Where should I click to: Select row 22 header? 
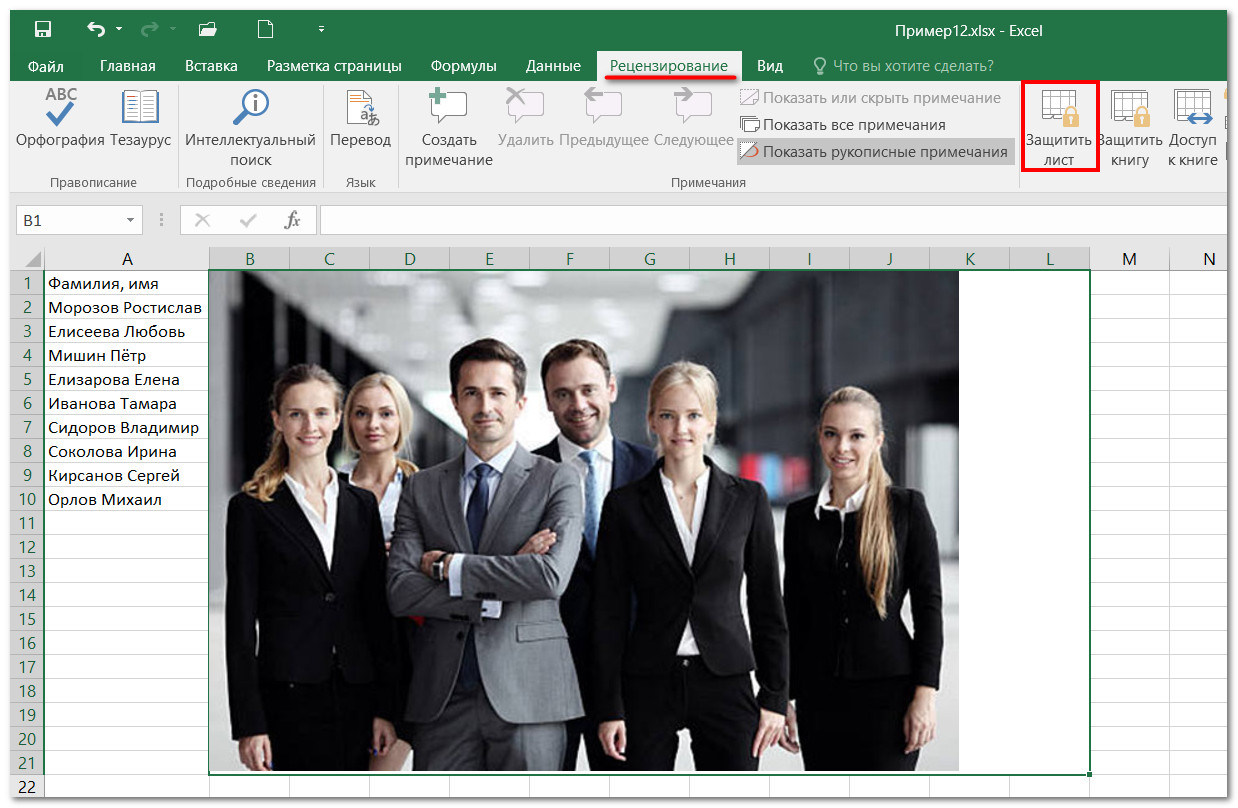tap(29, 787)
